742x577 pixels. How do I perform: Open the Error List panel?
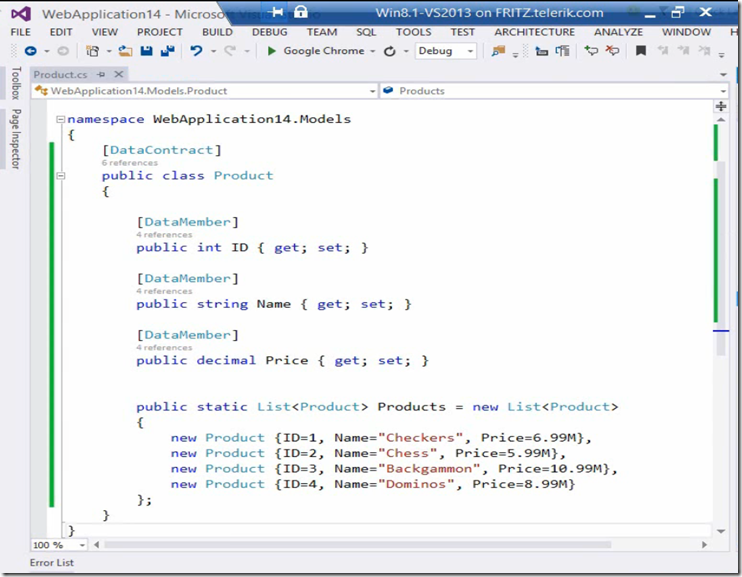pos(52,562)
